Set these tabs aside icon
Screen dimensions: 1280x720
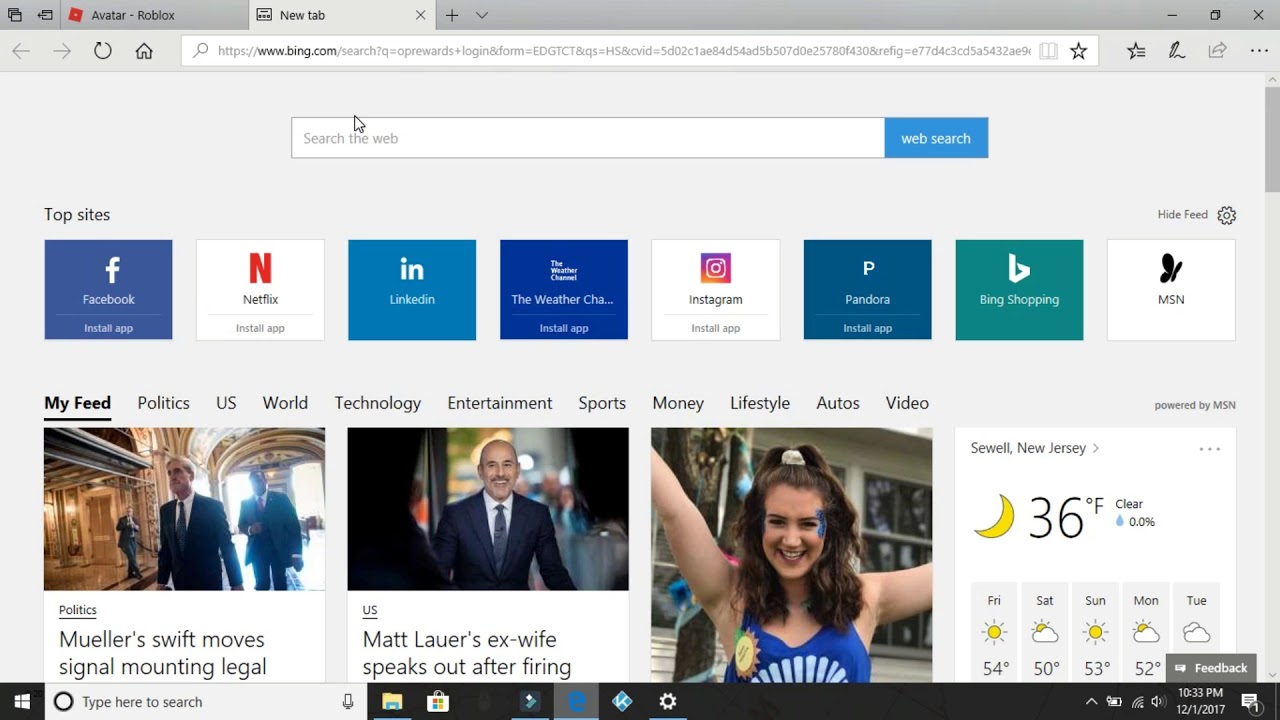45,15
